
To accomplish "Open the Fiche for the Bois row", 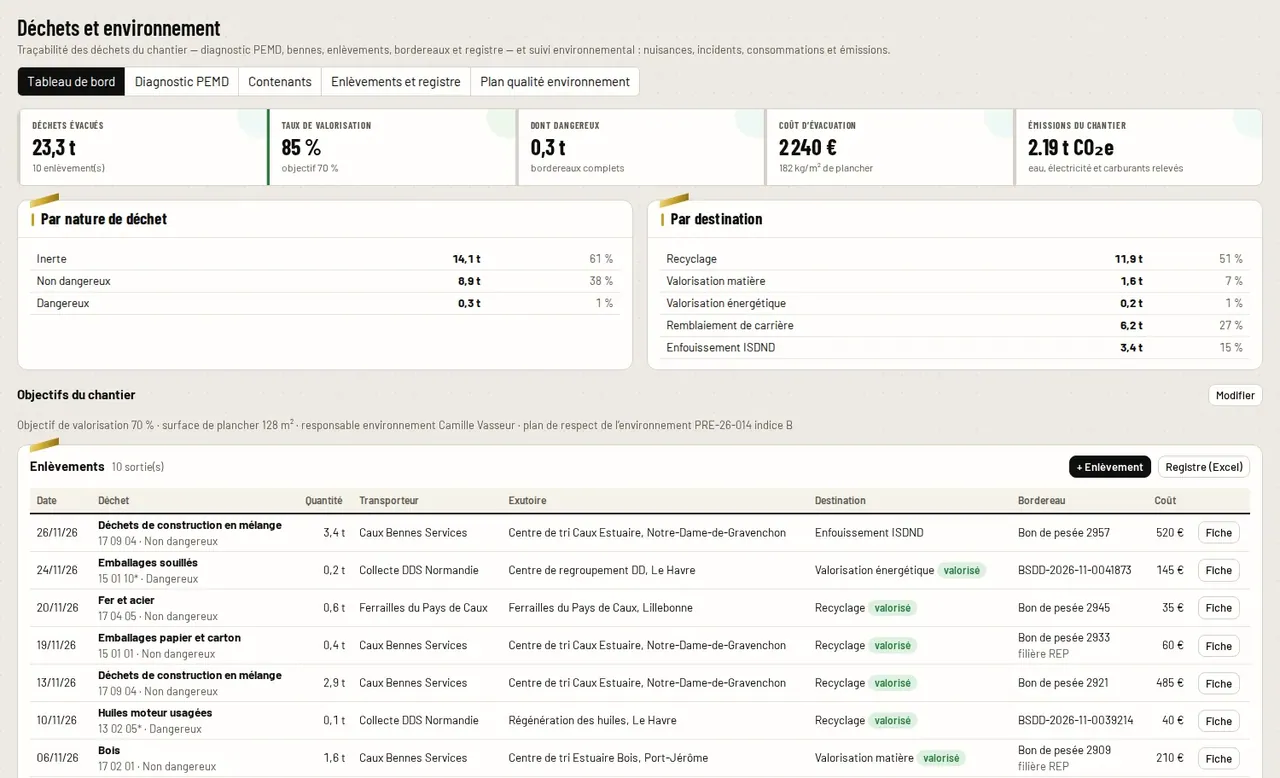I will (1219, 758).
